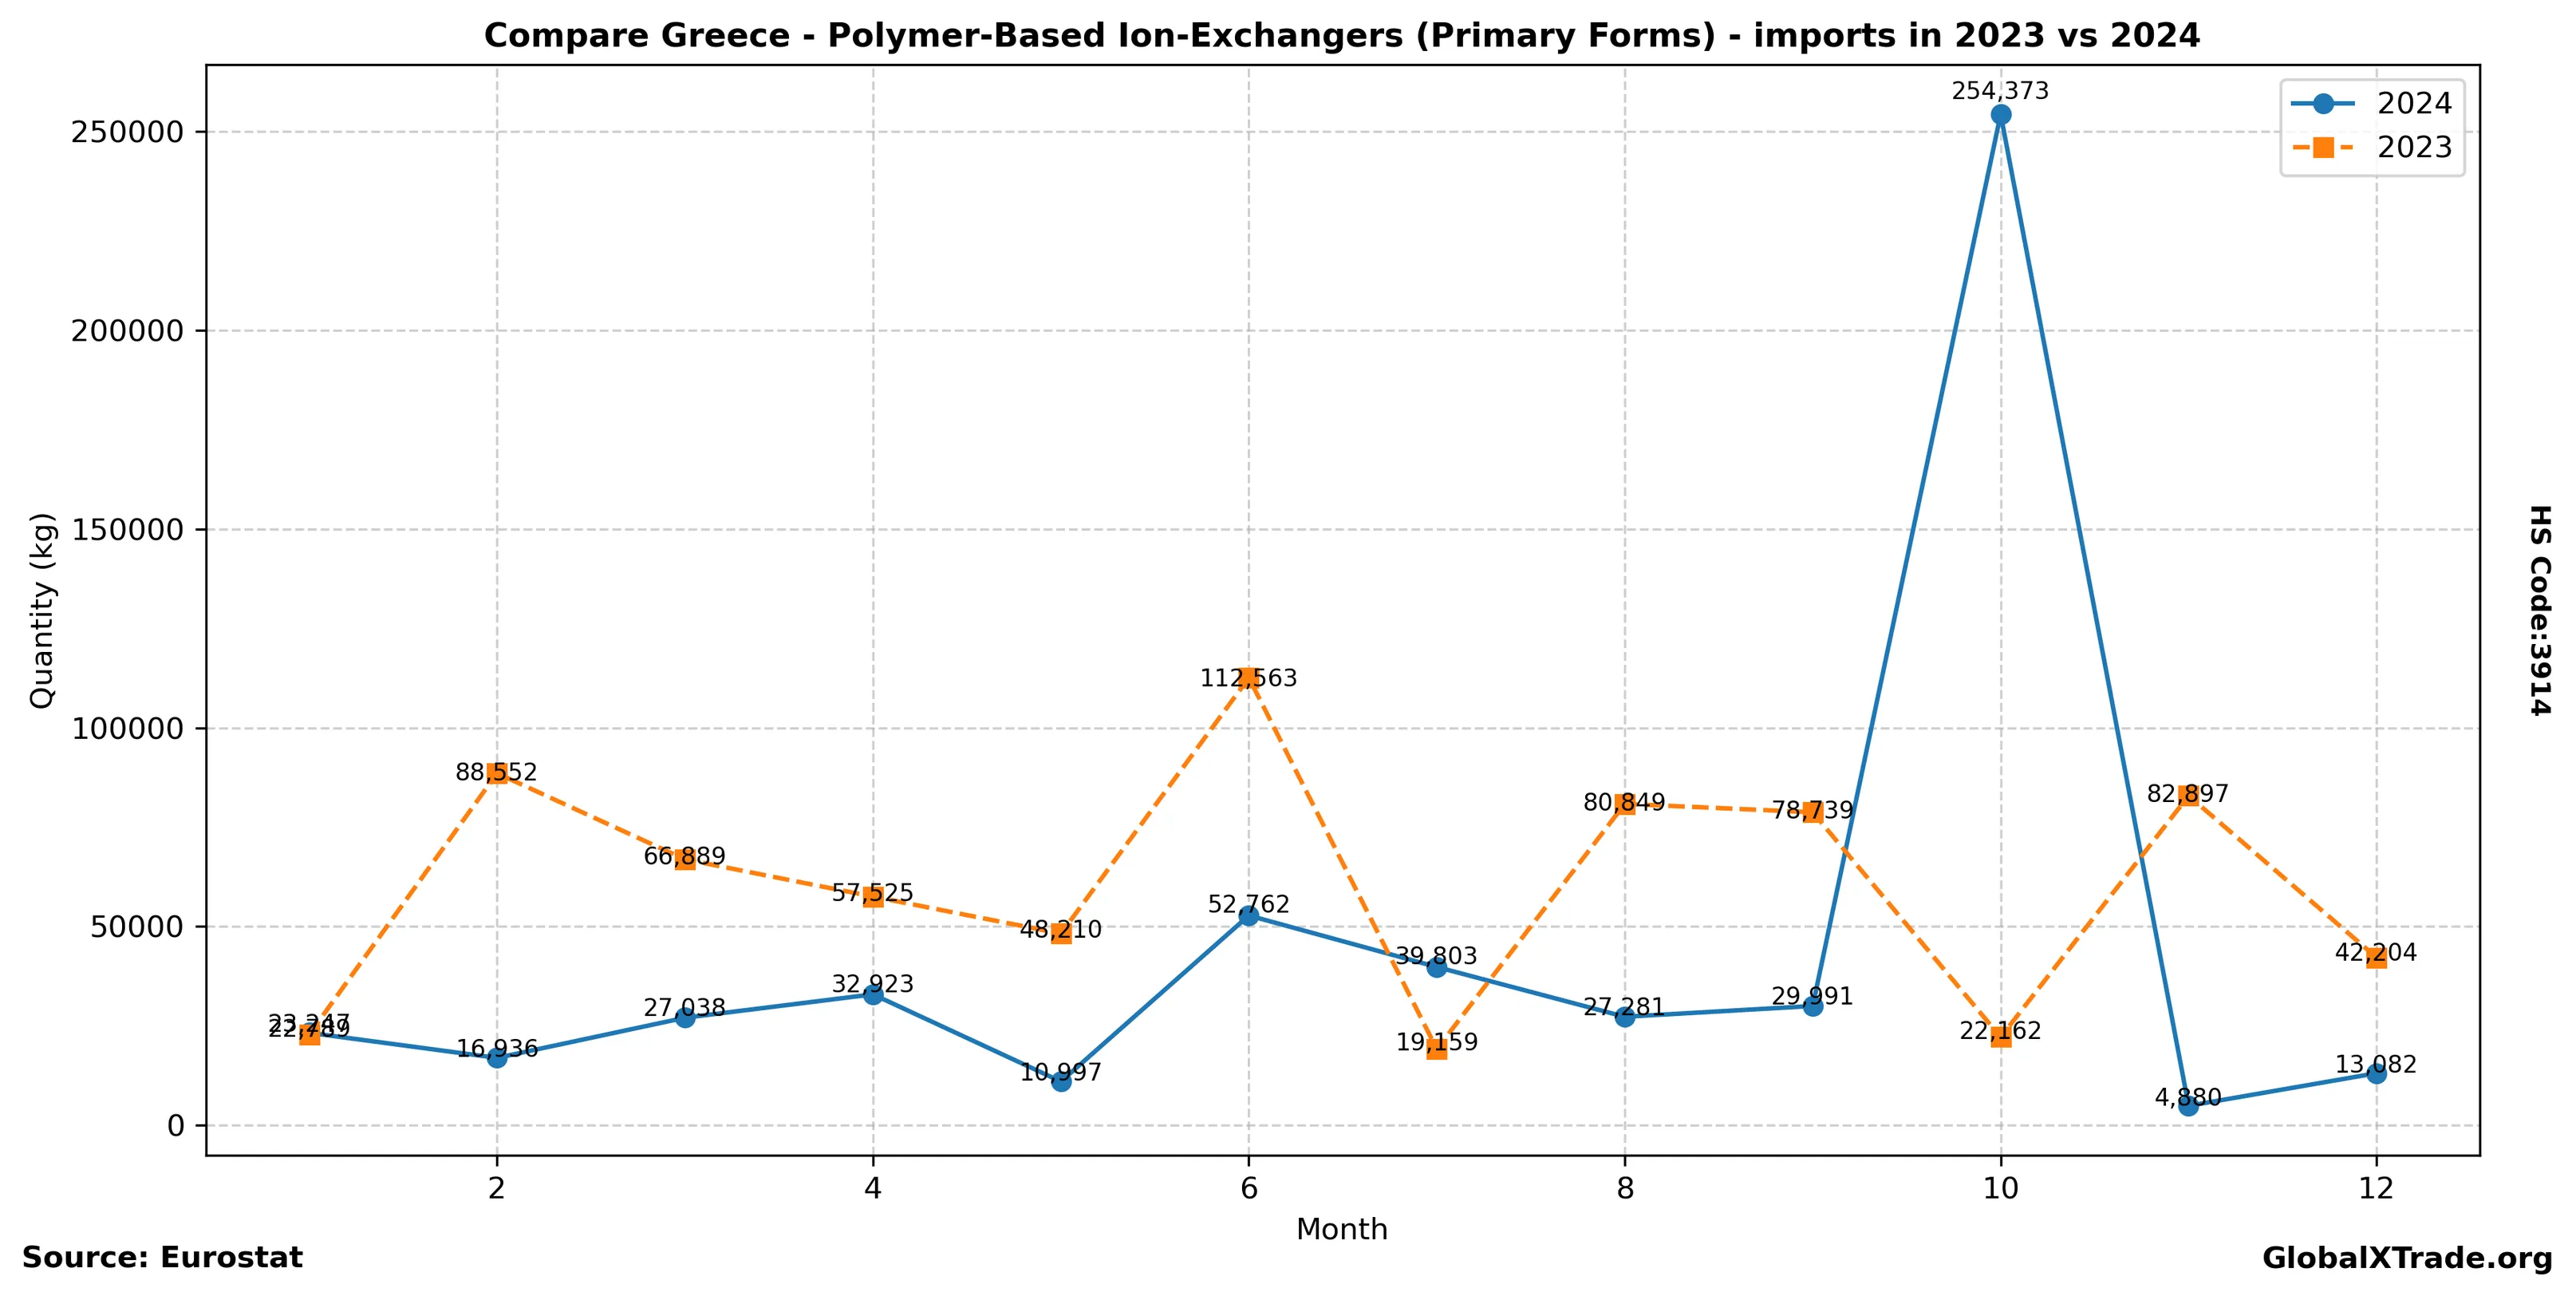
Task: Click the HS Code:3914 side label
Action: [x=2540, y=610]
